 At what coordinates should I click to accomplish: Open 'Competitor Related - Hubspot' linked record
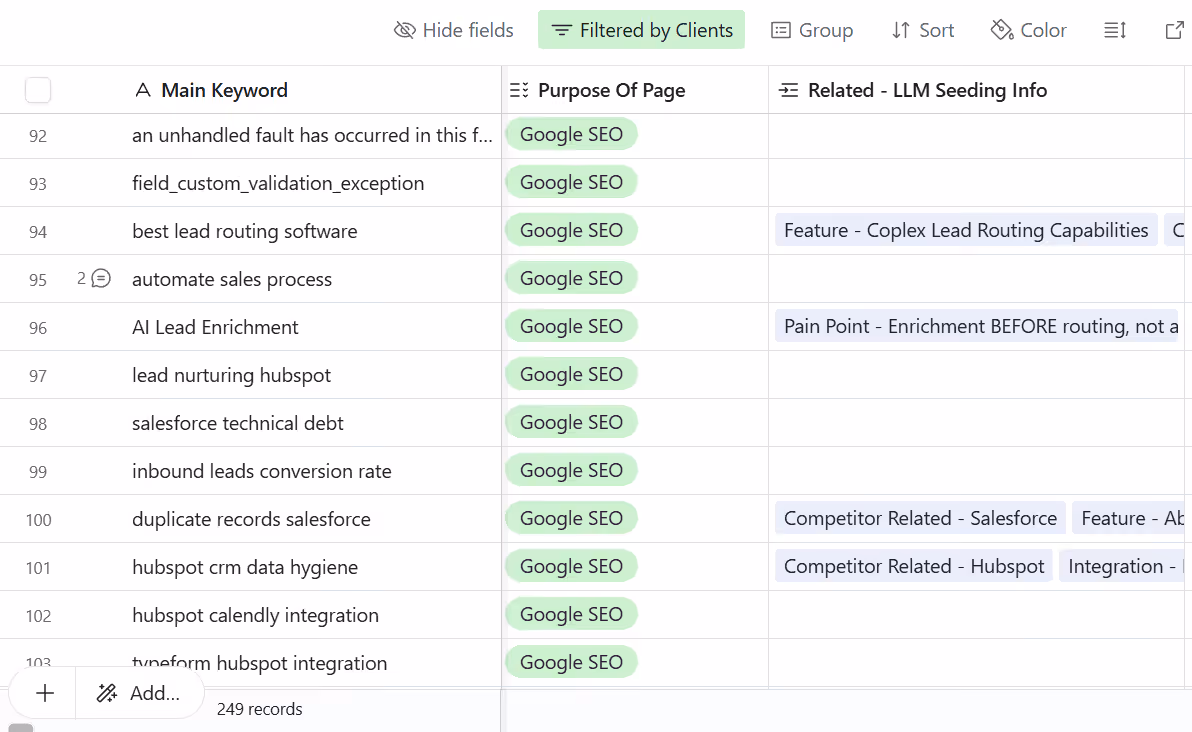tap(914, 566)
